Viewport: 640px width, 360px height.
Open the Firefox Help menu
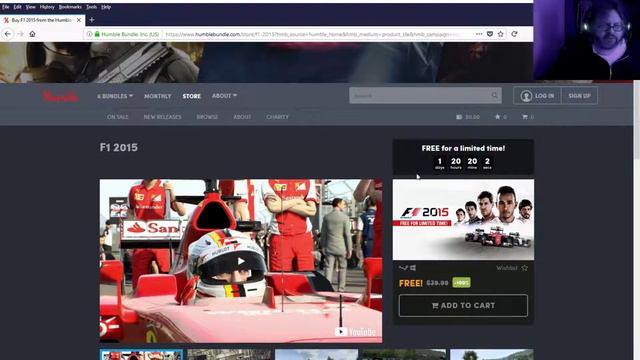point(106,7)
